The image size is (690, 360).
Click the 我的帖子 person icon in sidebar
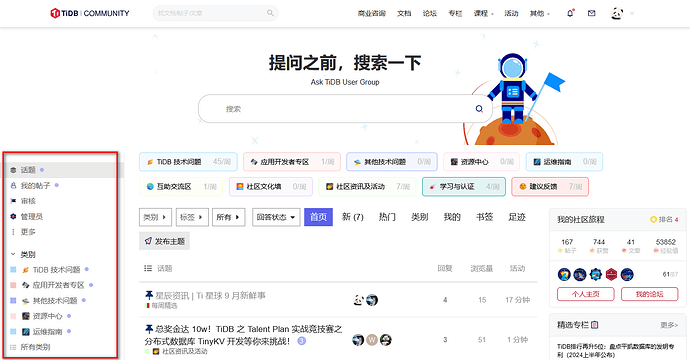tap(13, 186)
